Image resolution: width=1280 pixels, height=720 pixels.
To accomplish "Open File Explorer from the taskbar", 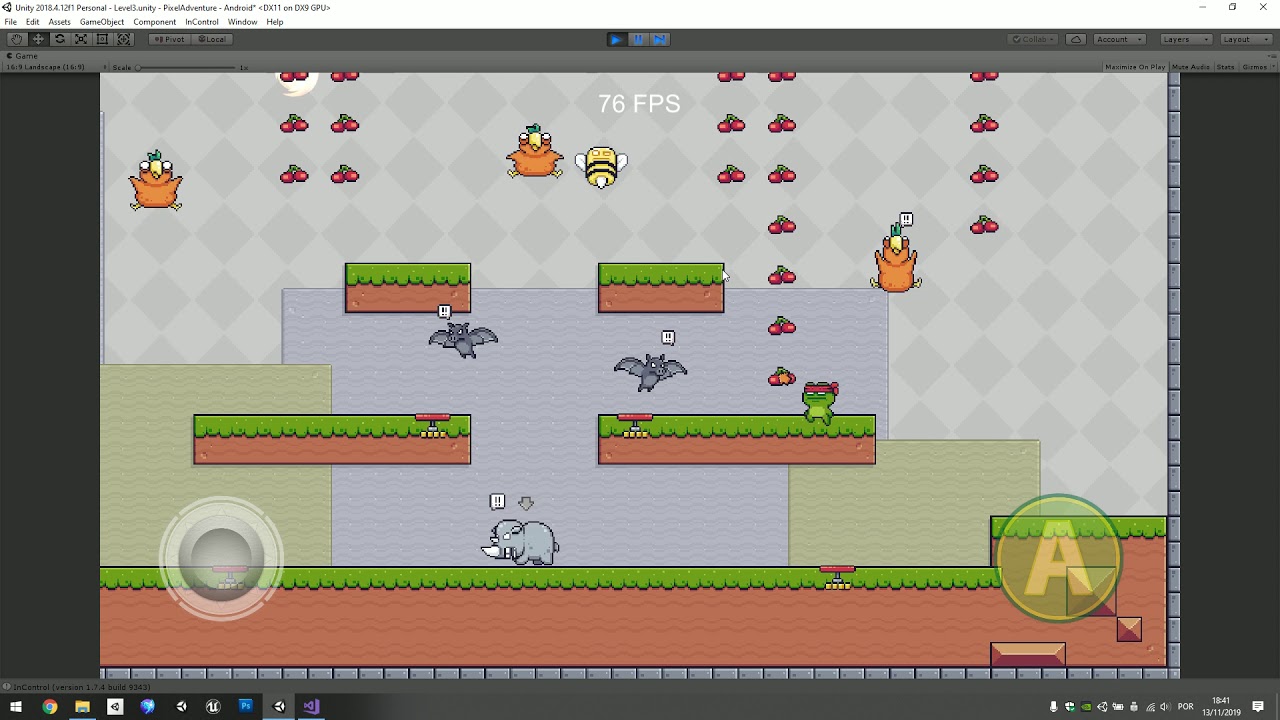I will pyautogui.click(x=82, y=707).
